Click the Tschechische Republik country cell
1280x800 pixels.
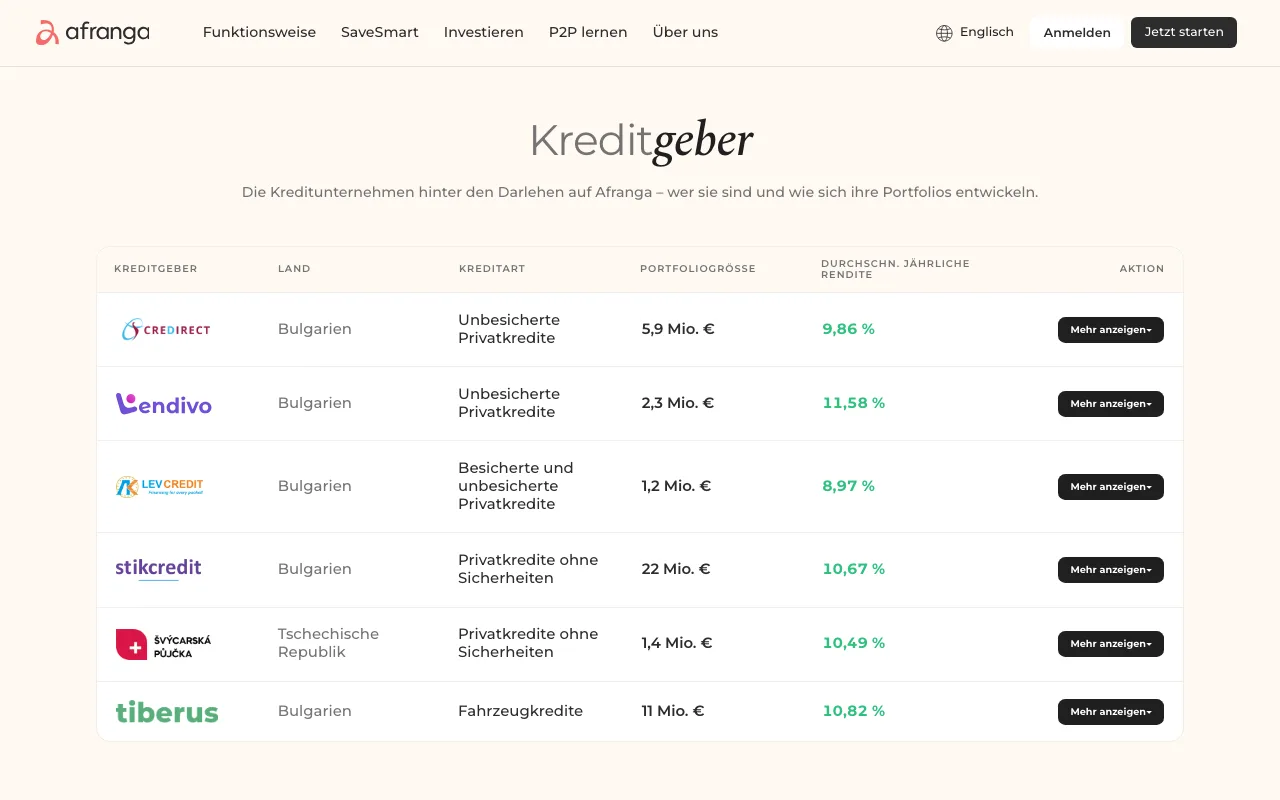tap(328, 643)
